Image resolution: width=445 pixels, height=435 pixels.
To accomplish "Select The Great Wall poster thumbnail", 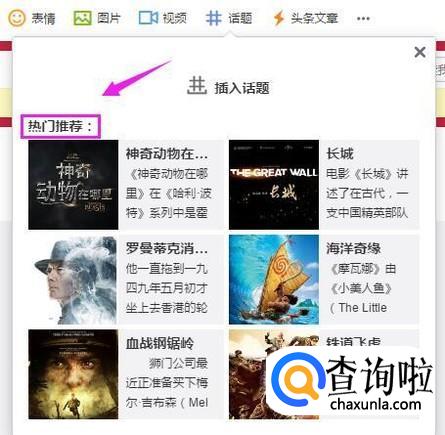I will pos(274,185).
